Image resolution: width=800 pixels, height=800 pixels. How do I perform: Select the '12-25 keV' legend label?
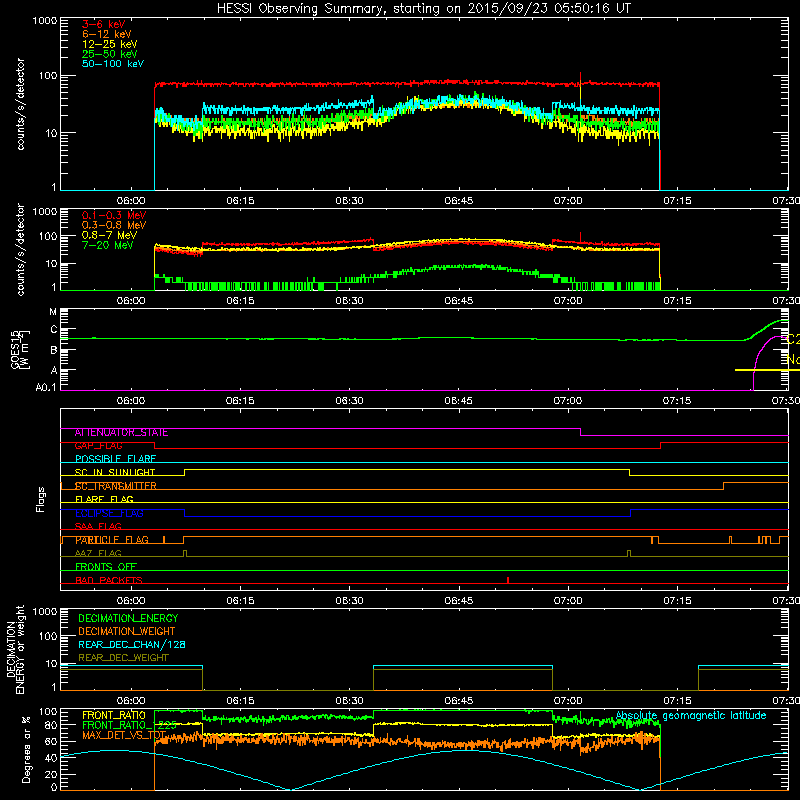click(x=110, y=44)
